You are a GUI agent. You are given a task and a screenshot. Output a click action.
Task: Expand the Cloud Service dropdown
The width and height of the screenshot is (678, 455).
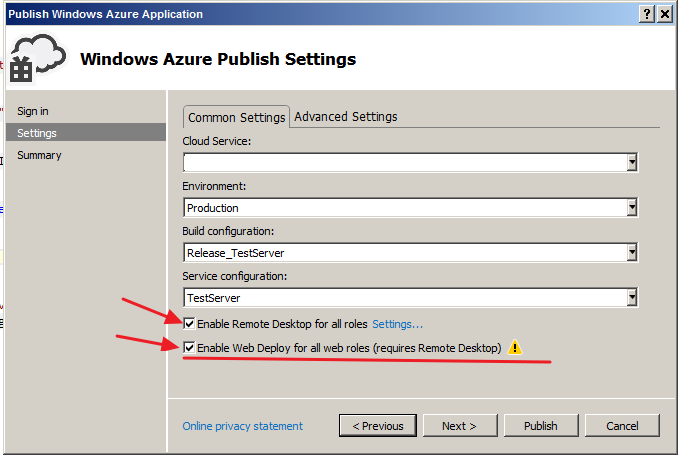pos(632,163)
